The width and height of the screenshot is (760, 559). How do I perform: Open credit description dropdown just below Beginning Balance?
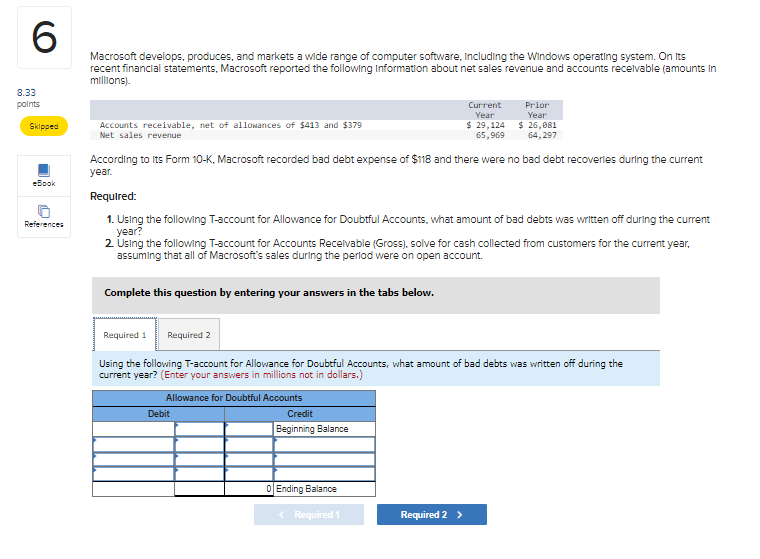(x=324, y=444)
